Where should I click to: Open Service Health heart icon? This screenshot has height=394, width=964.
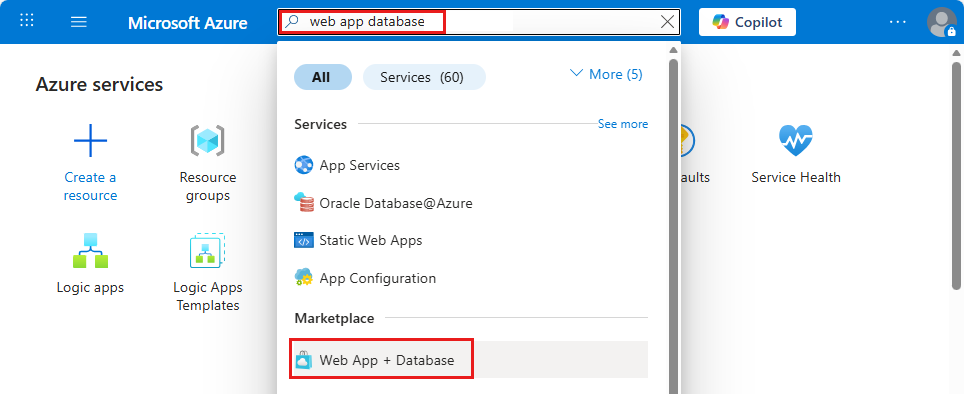(796, 140)
